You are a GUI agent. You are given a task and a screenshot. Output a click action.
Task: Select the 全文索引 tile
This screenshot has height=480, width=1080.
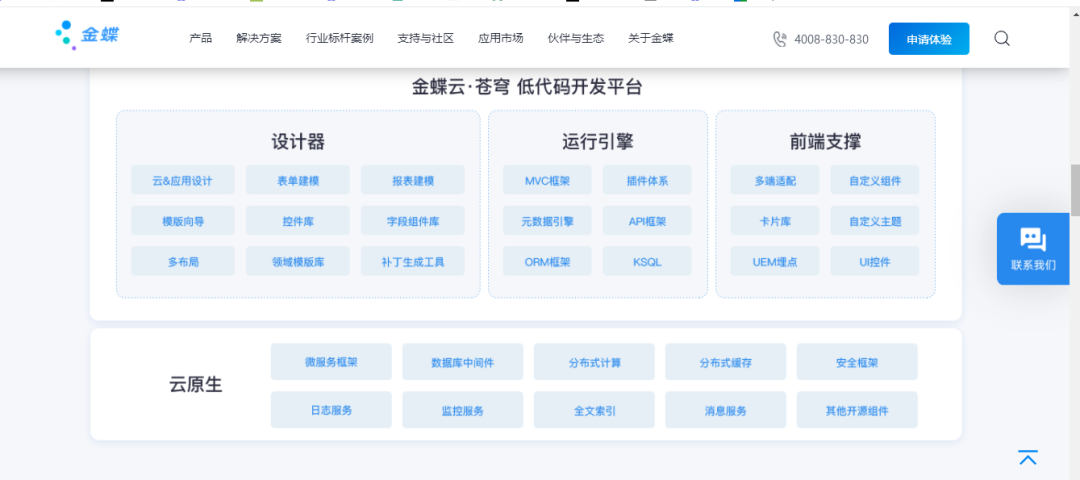[594, 410]
